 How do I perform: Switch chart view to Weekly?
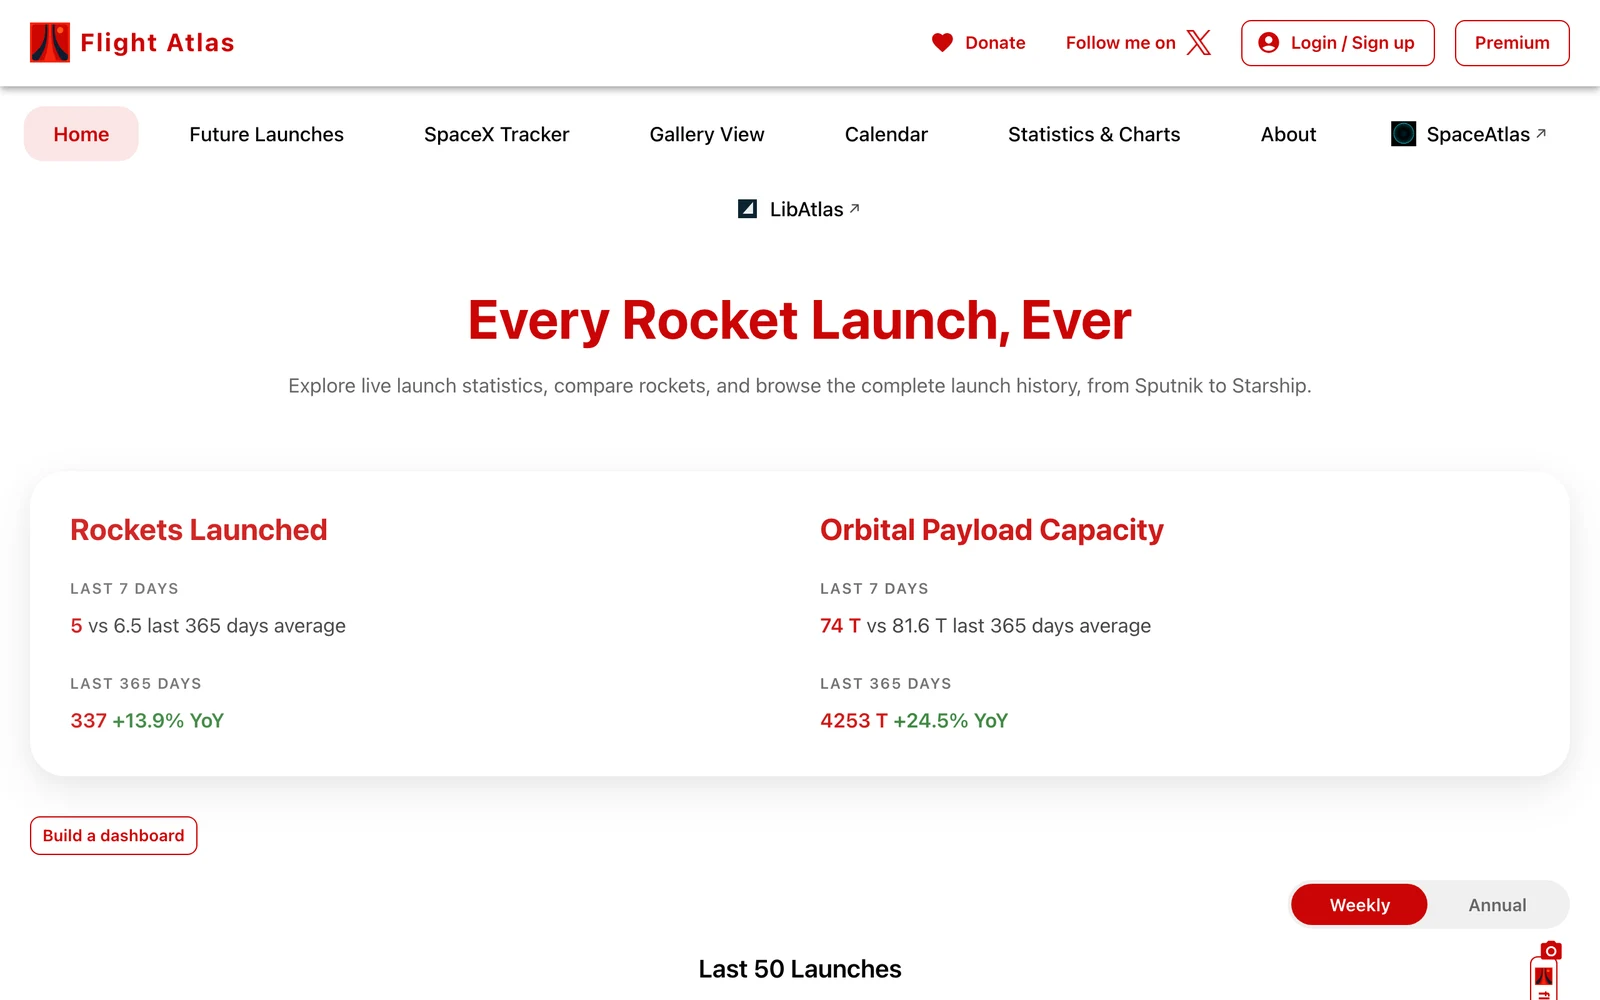(1359, 905)
